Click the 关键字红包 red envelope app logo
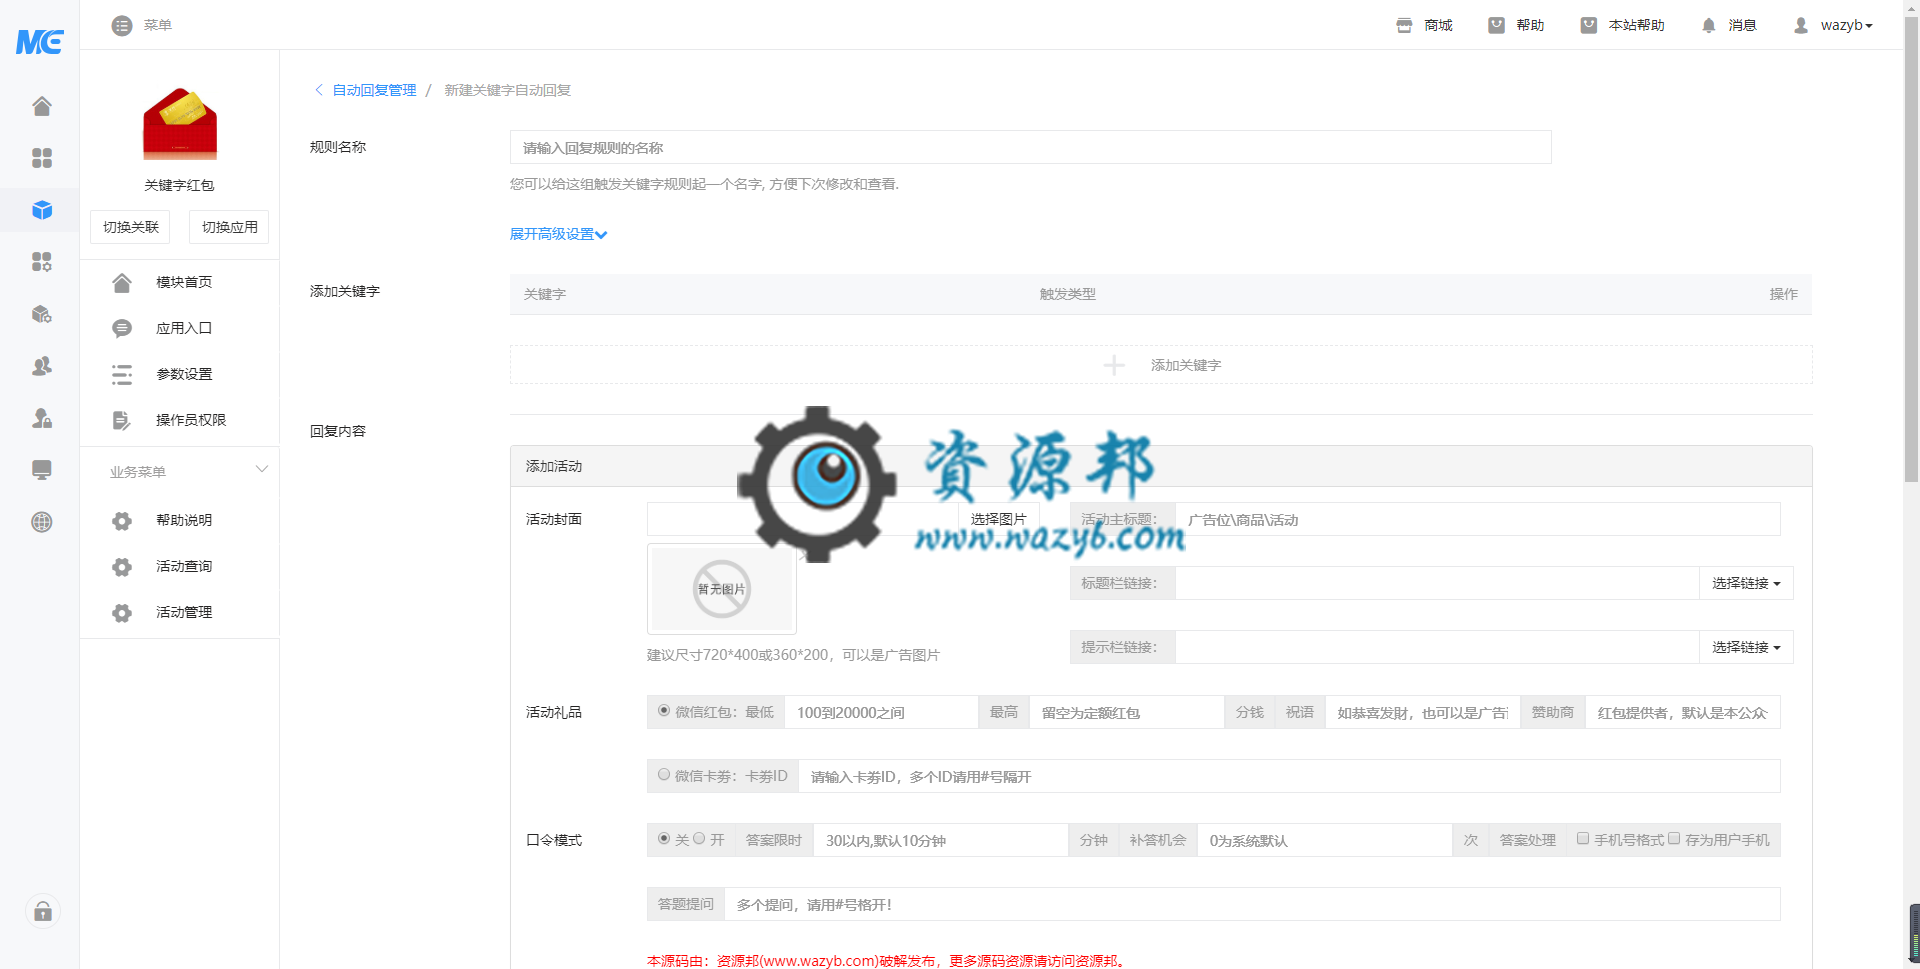This screenshot has height=969, width=1920. [x=180, y=124]
